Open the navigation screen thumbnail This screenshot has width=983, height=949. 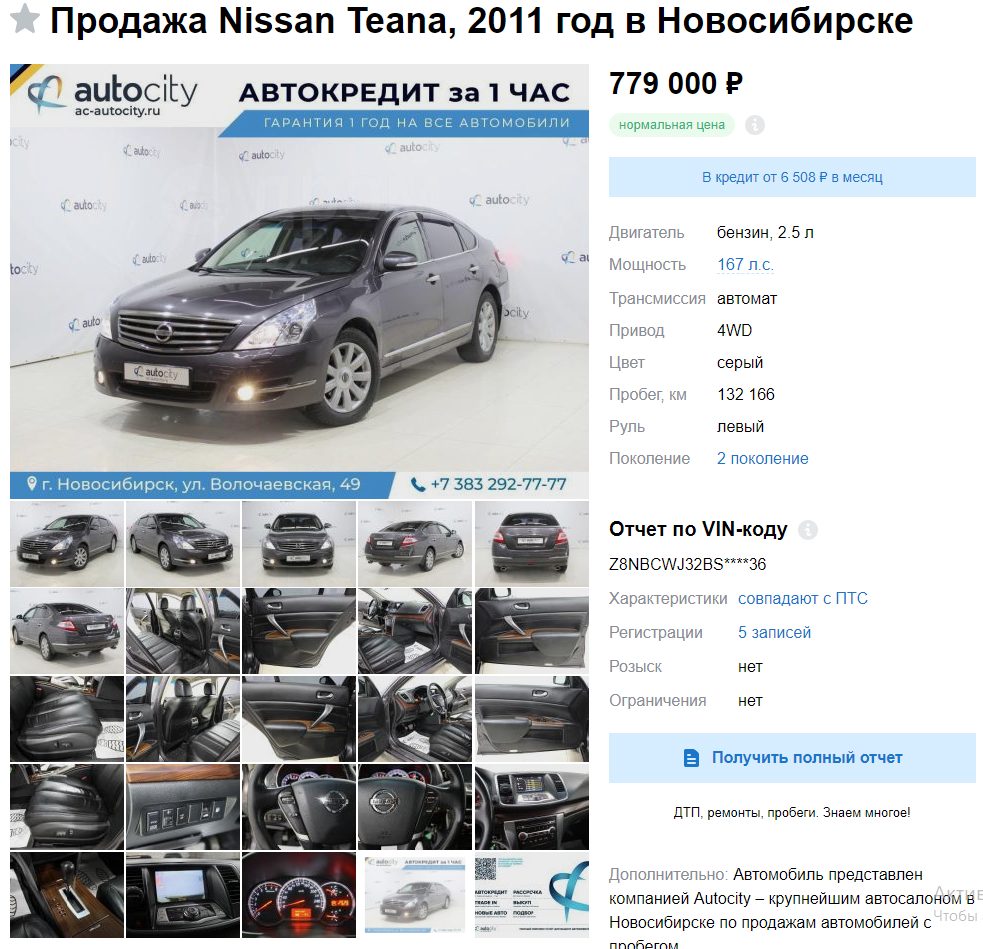click(x=183, y=894)
